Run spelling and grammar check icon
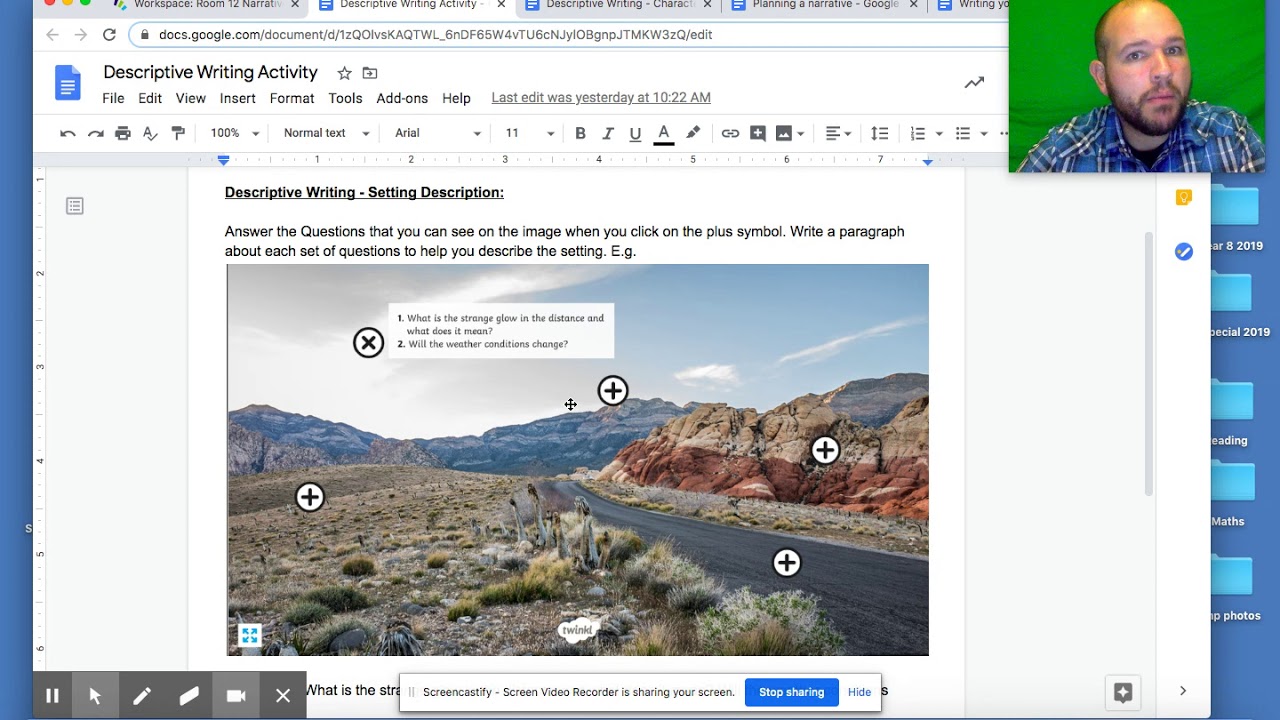This screenshot has width=1280, height=720. tap(150, 133)
